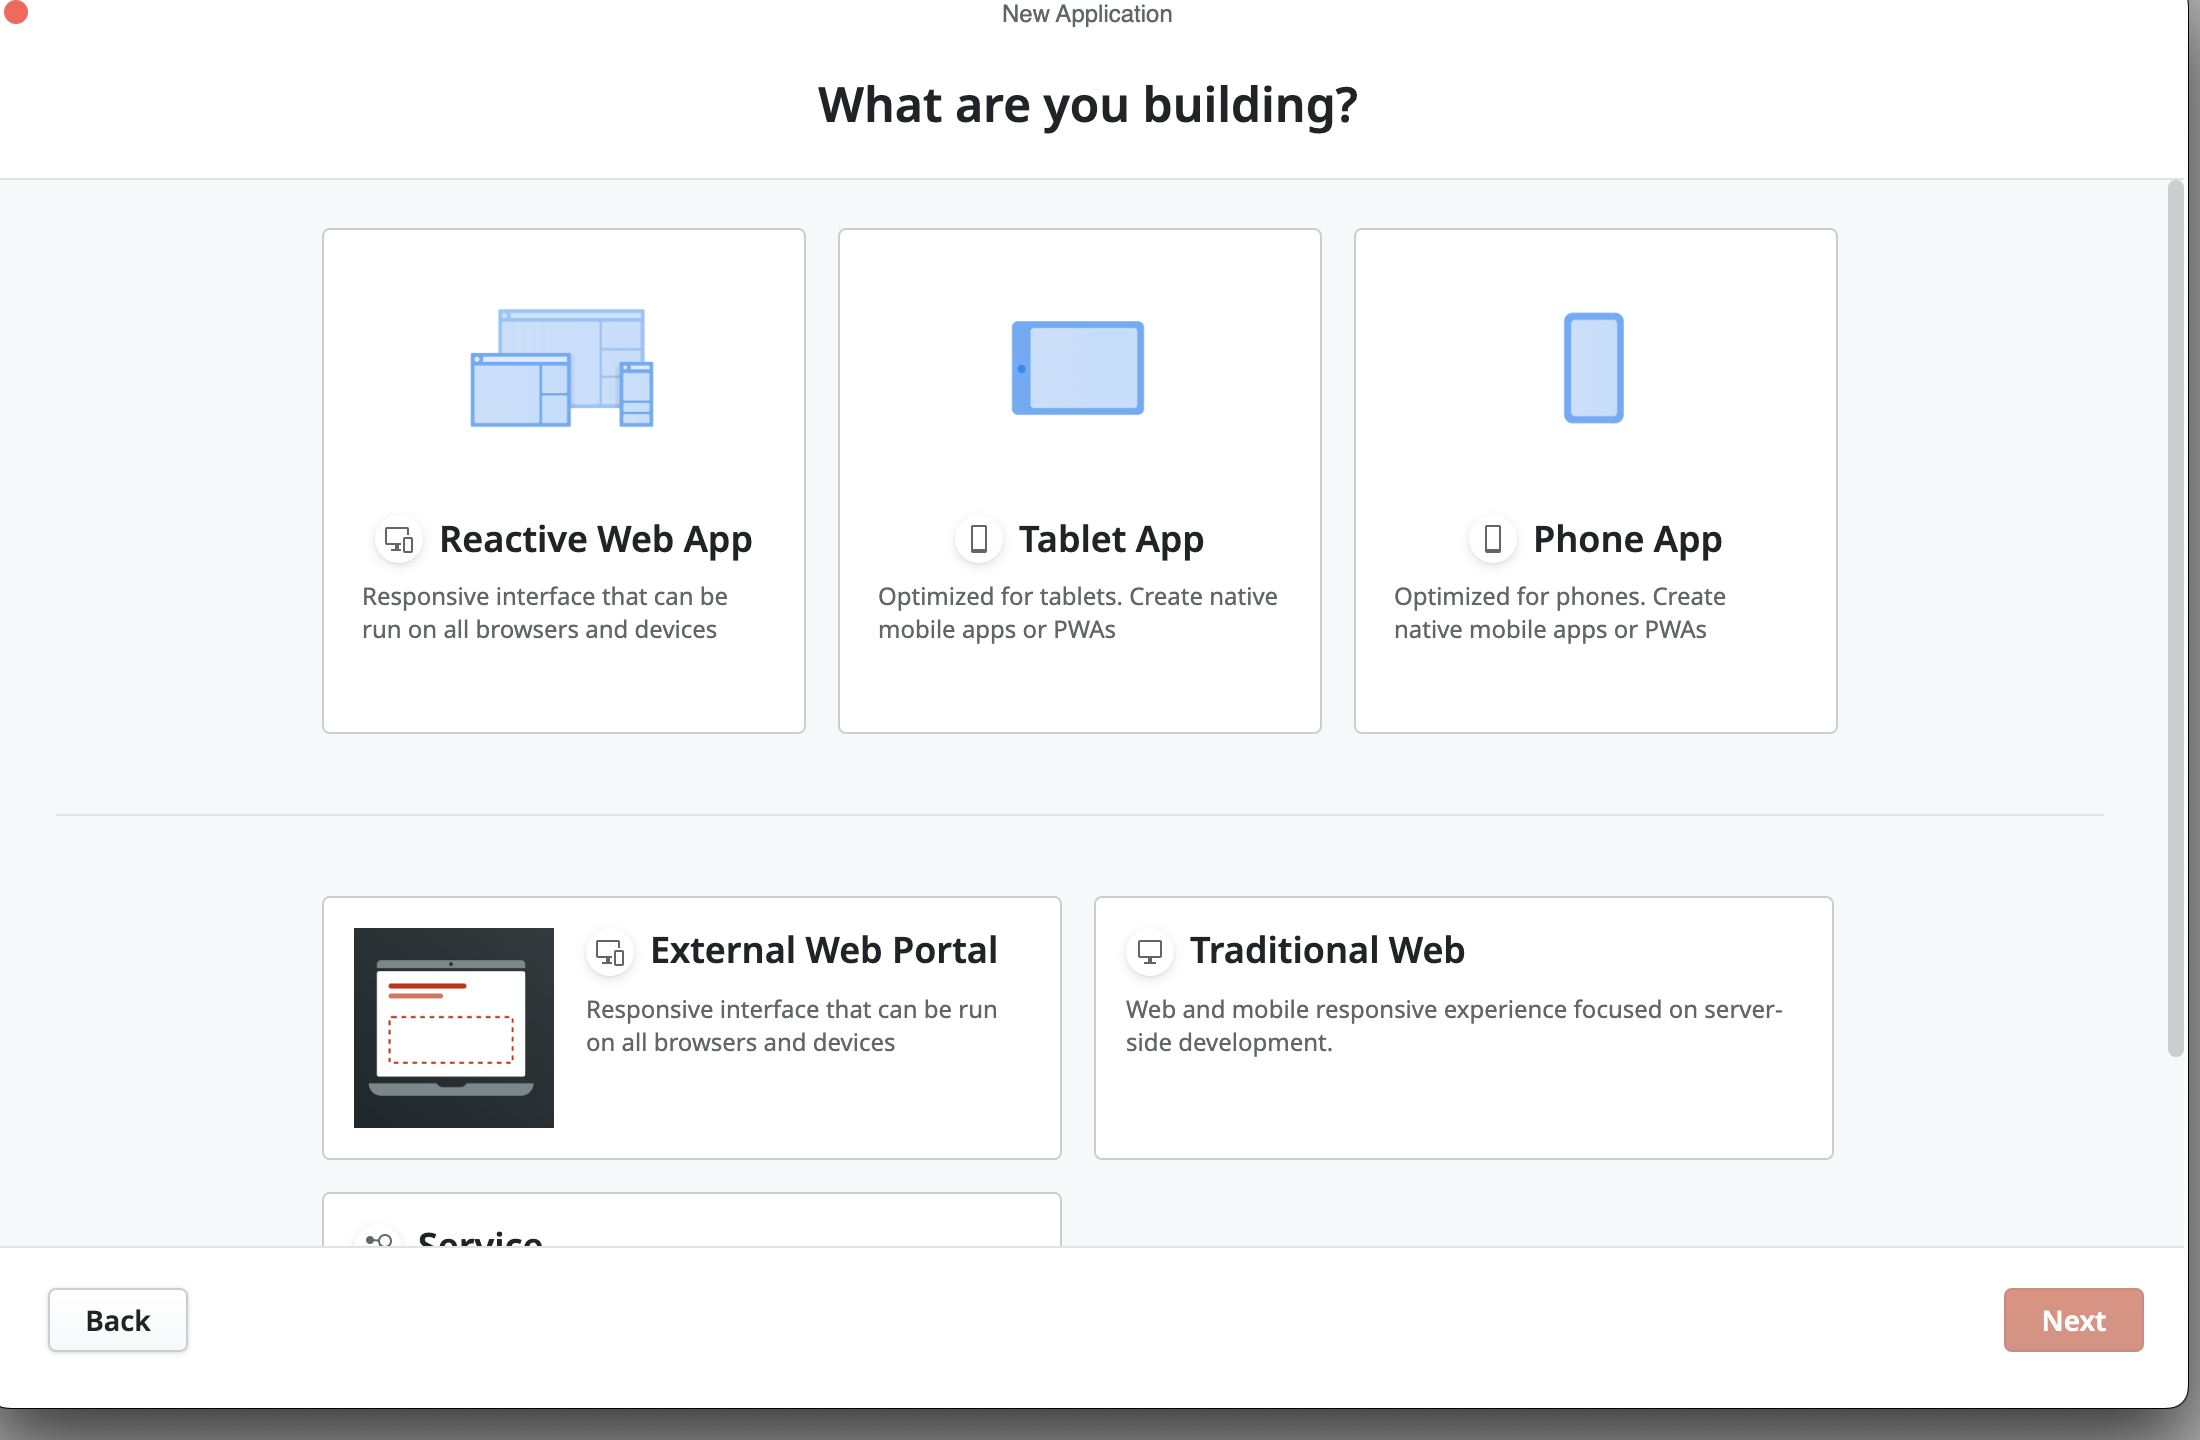Click the large blue tablet illustration
This screenshot has width=2200, height=1440.
(1077, 368)
